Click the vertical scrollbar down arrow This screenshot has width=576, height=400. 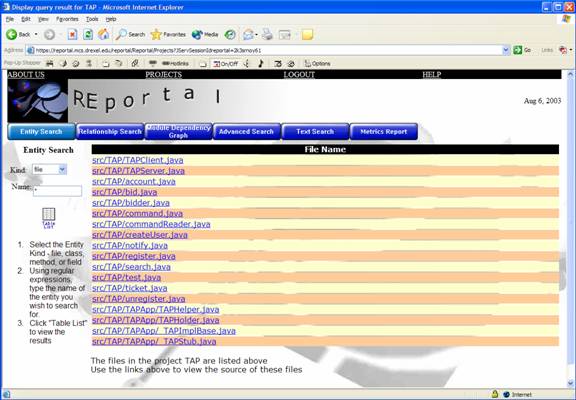coord(570,384)
